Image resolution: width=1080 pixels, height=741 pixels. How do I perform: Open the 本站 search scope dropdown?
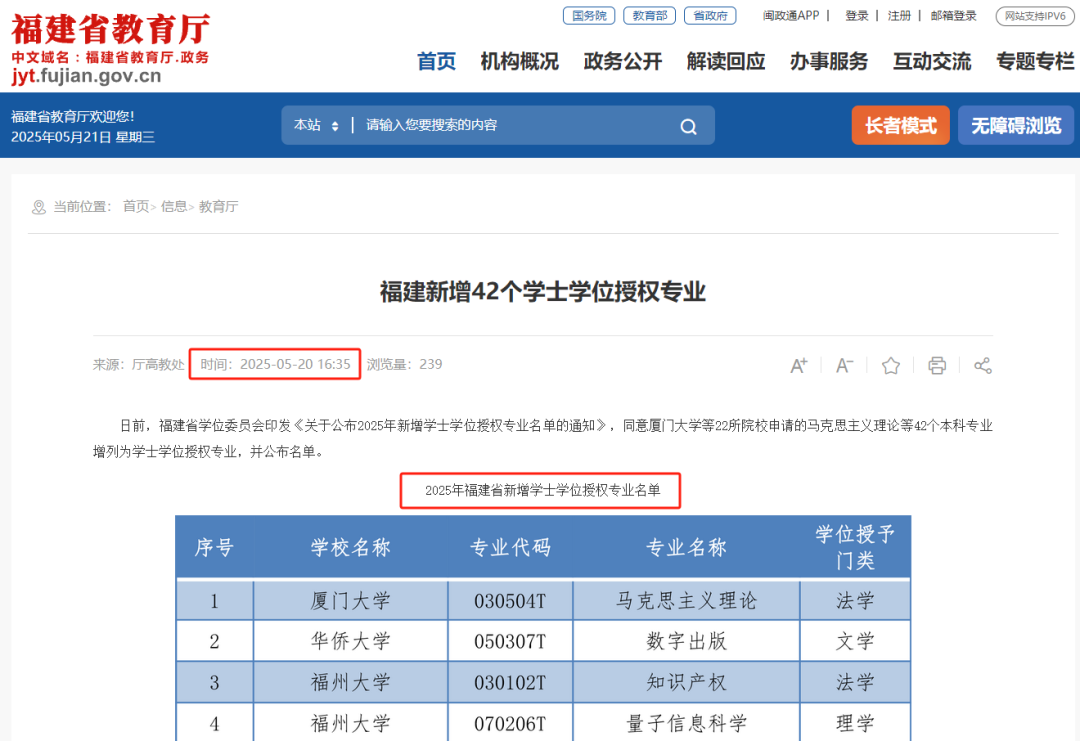coord(316,125)
